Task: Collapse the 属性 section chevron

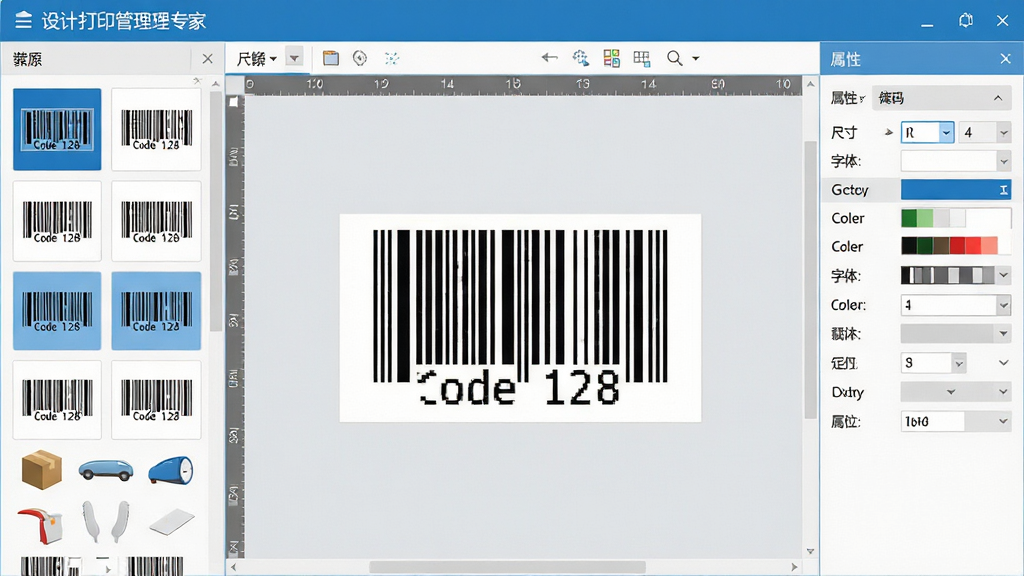Action: tap(998, 98)
